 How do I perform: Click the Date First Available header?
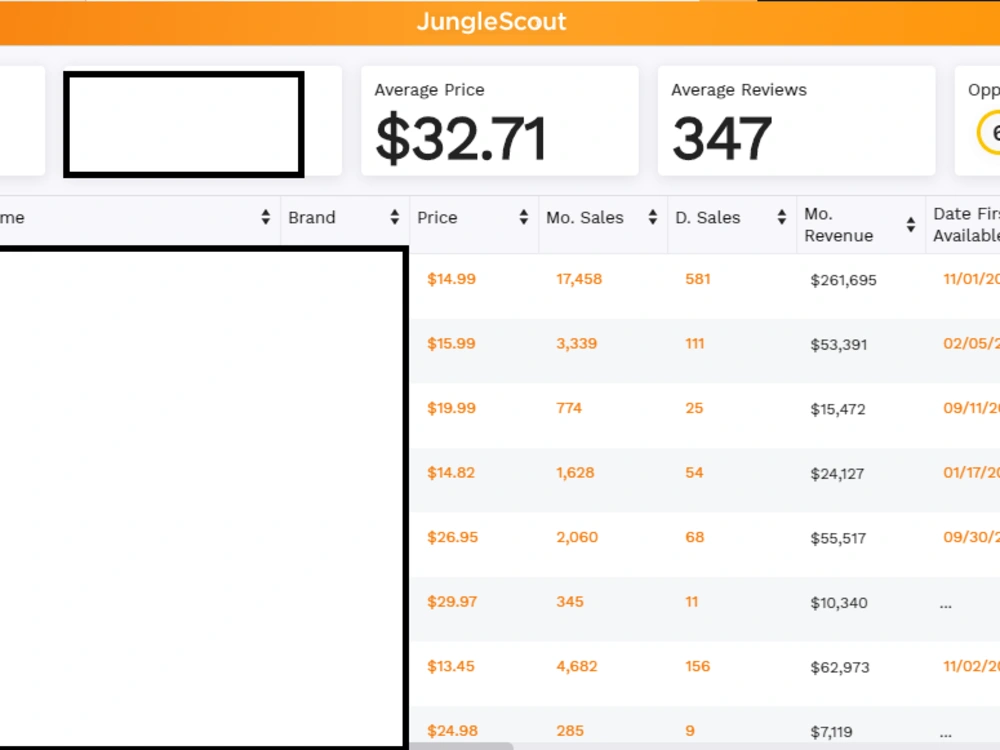click(x=966, y=224)
